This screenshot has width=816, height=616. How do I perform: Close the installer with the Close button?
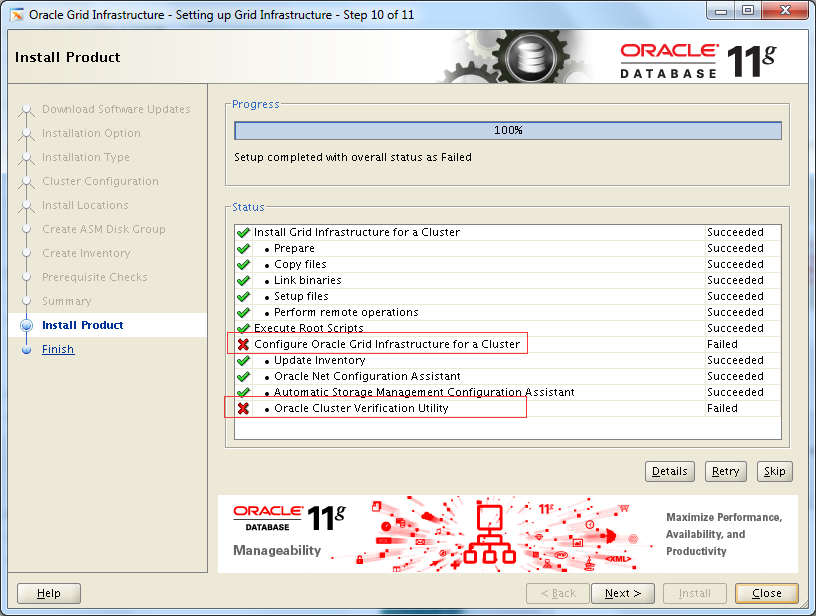pyautogui.click(x=767, y=593)
